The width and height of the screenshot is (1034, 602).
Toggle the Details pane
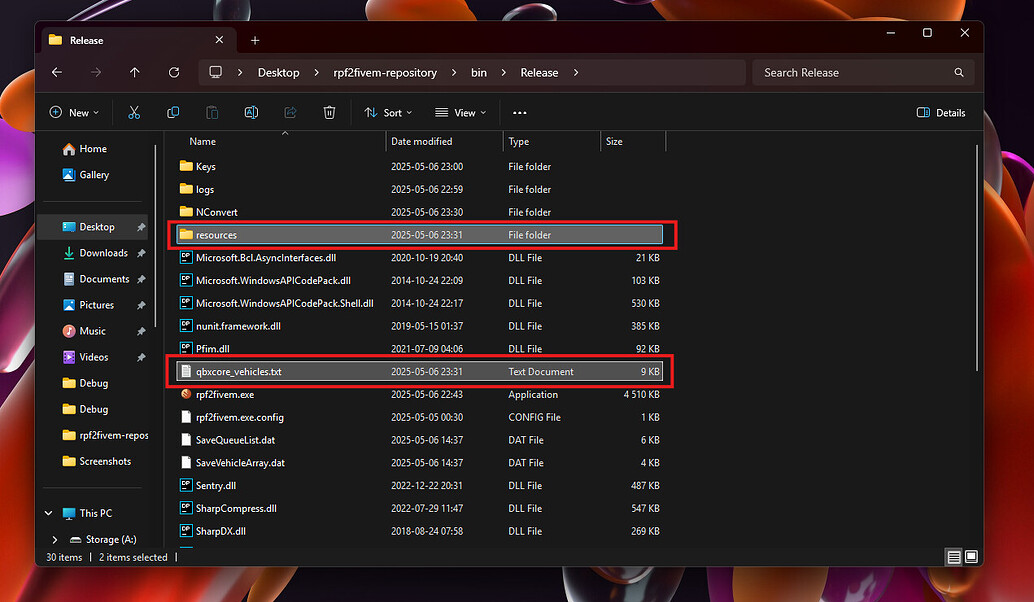(x=939, y=112)
